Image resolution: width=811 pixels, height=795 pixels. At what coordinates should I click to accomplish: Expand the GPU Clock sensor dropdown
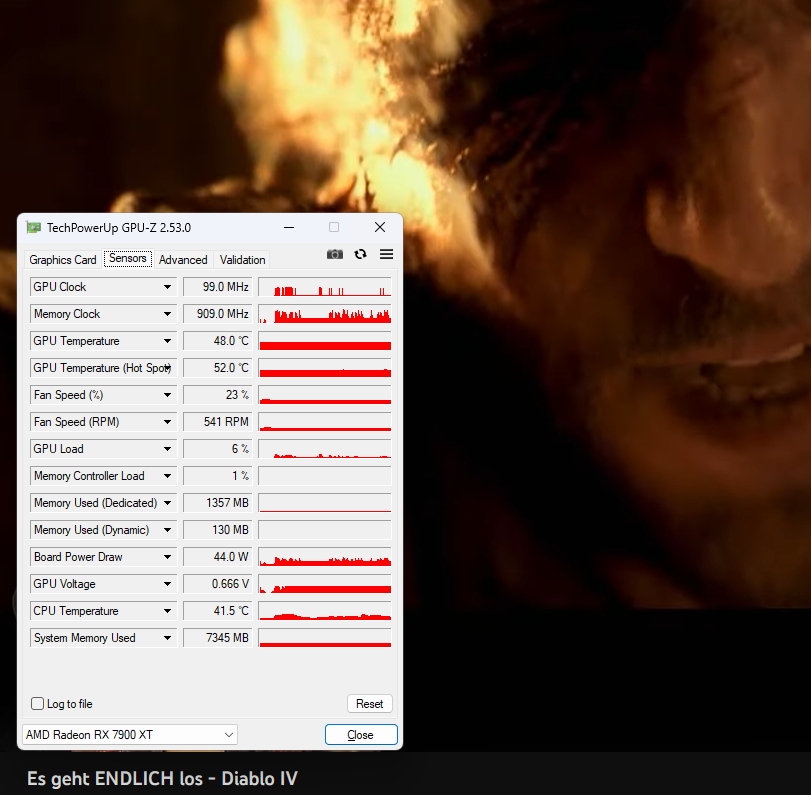pos(167,287)
